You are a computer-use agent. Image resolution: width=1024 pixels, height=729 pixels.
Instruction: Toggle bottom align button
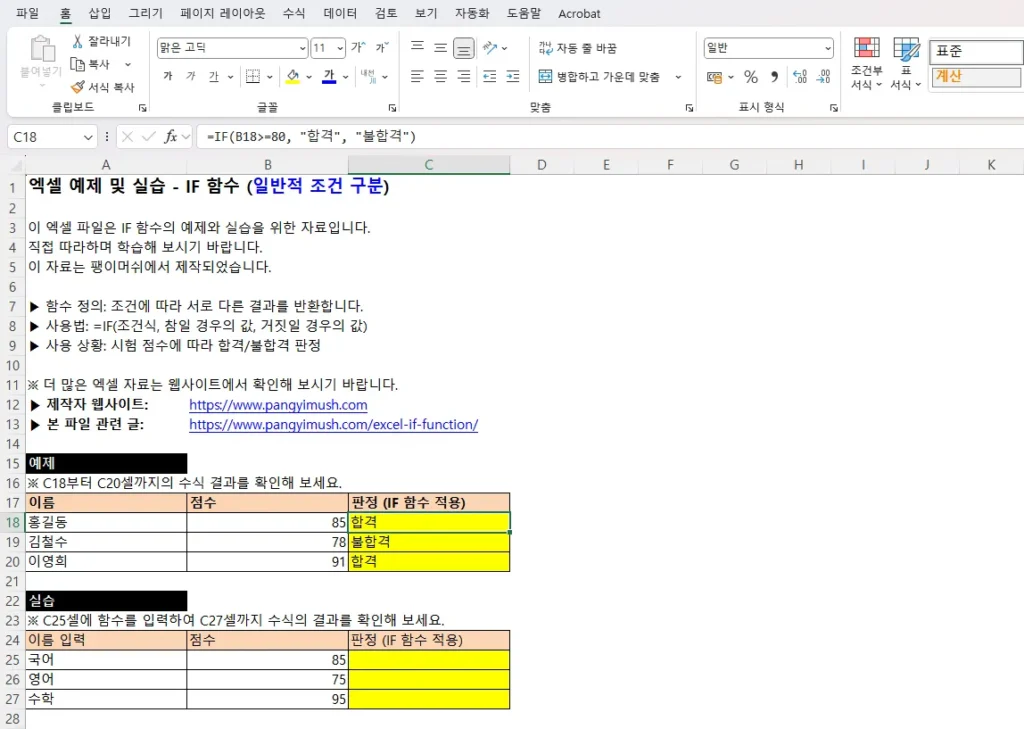pos(463,48)
